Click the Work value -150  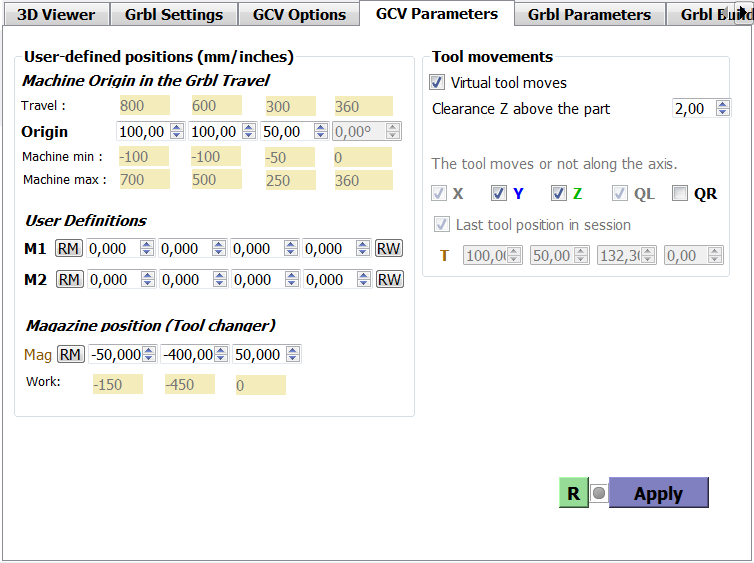click(118, 384)
